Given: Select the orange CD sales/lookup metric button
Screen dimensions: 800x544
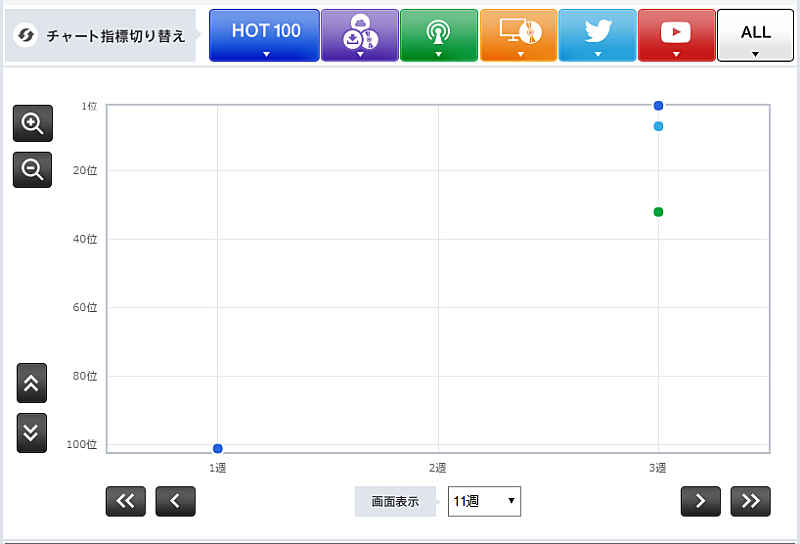Looking at the screenshot, I should tap(518, 36).
